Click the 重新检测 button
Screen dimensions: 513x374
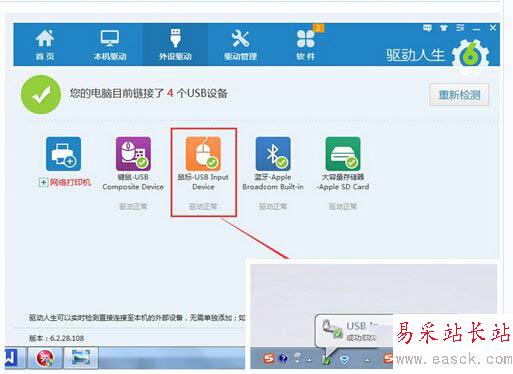point(459,95)
